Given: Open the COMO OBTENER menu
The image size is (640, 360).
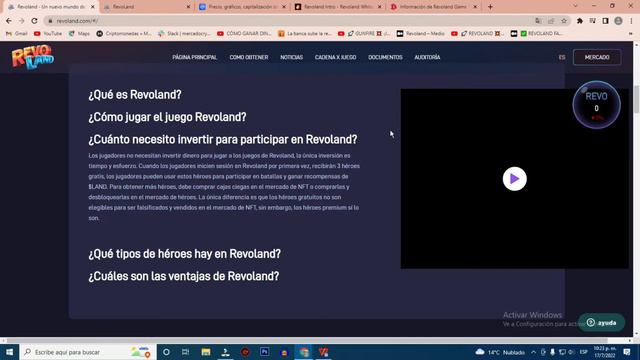Looking at the screenshot, I should 249,57.
